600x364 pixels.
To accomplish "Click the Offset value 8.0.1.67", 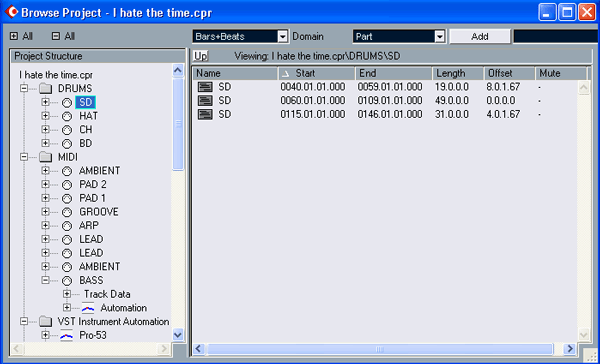I will coord(503,87).
